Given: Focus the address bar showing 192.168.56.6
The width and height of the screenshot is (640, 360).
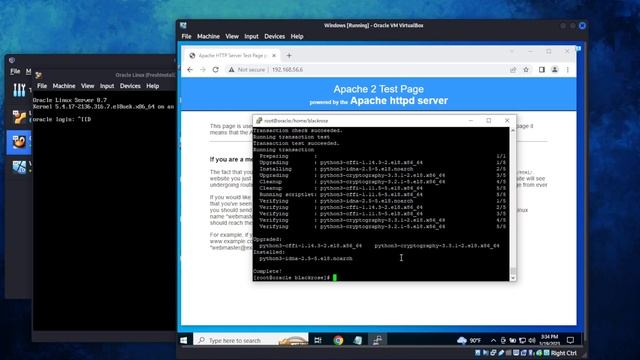Looking at the screenshot, I should pos(287,70).
